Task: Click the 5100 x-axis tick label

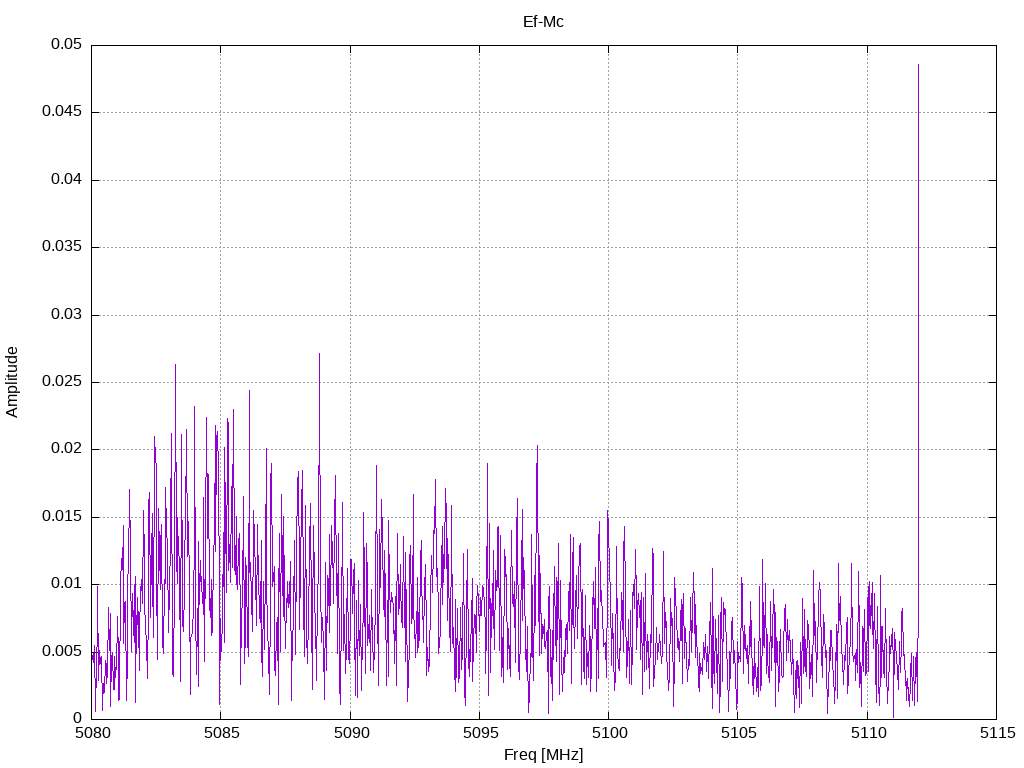Action: pyautogui.click(x=608, y=733)
